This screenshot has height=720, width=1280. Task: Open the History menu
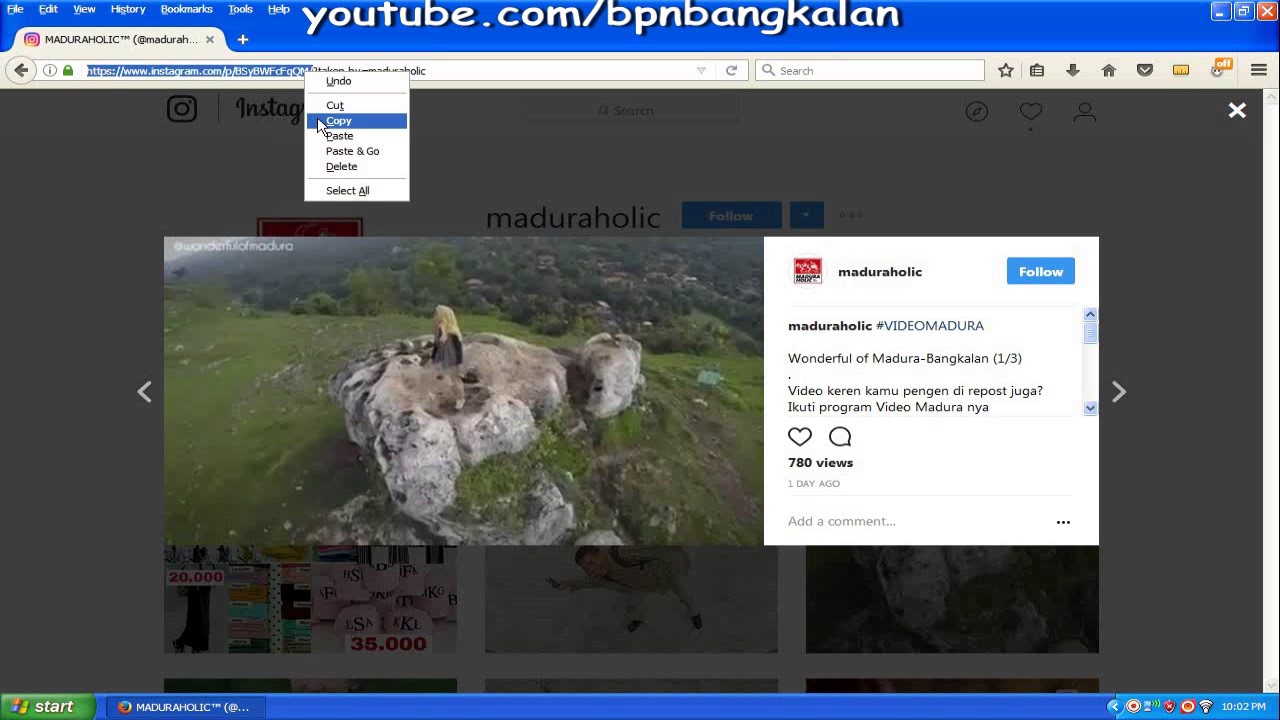tap(128, 9)
